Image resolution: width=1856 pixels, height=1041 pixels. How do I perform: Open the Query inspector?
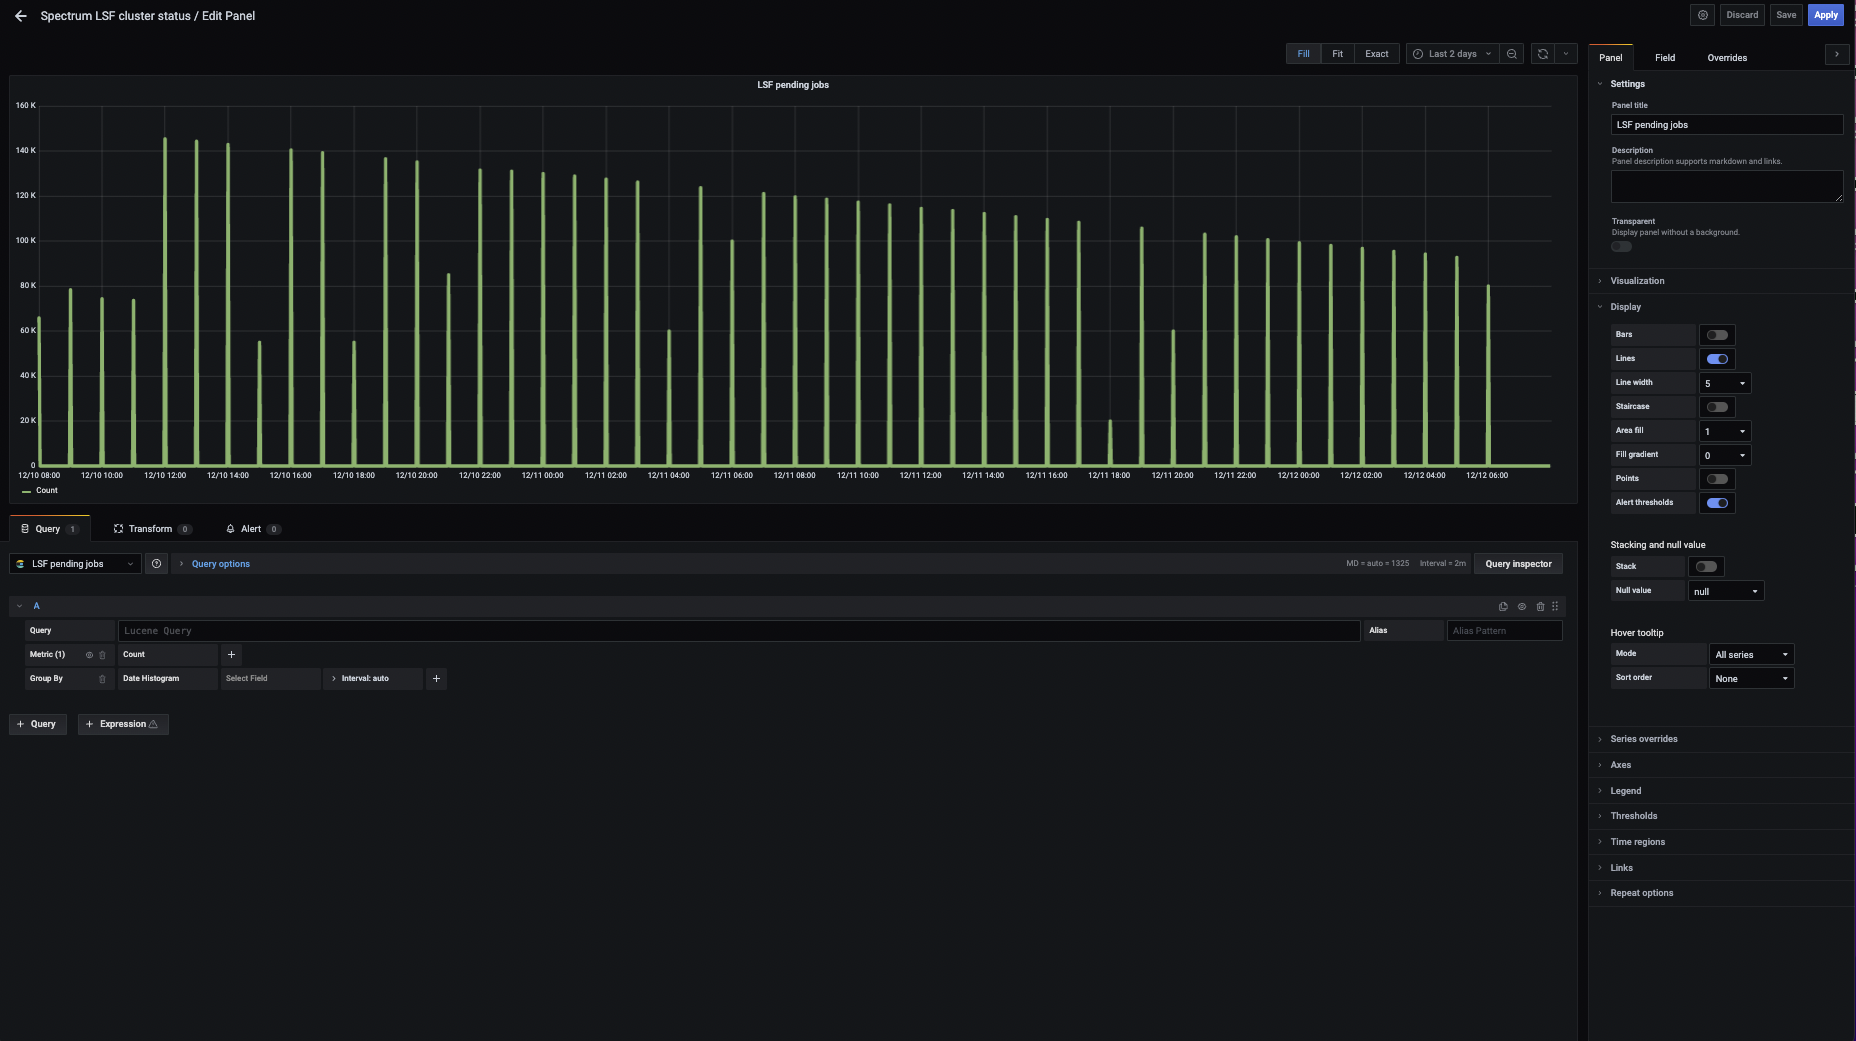(1518, 564)
